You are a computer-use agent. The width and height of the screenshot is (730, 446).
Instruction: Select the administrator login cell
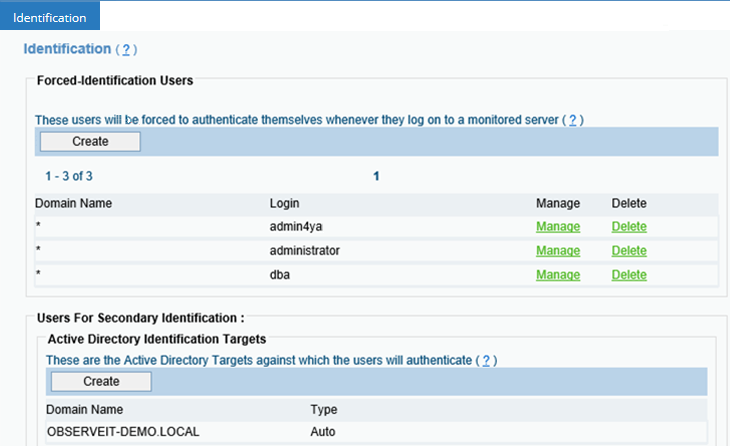pos(304,251)
